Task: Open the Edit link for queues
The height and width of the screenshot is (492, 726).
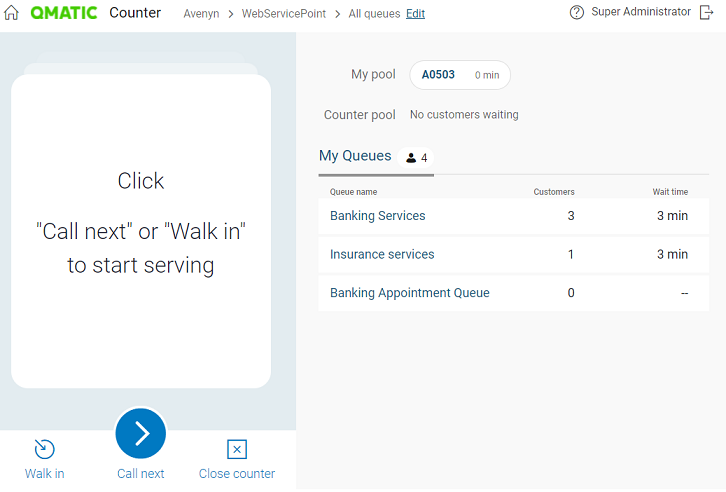Action: (415, 14)
